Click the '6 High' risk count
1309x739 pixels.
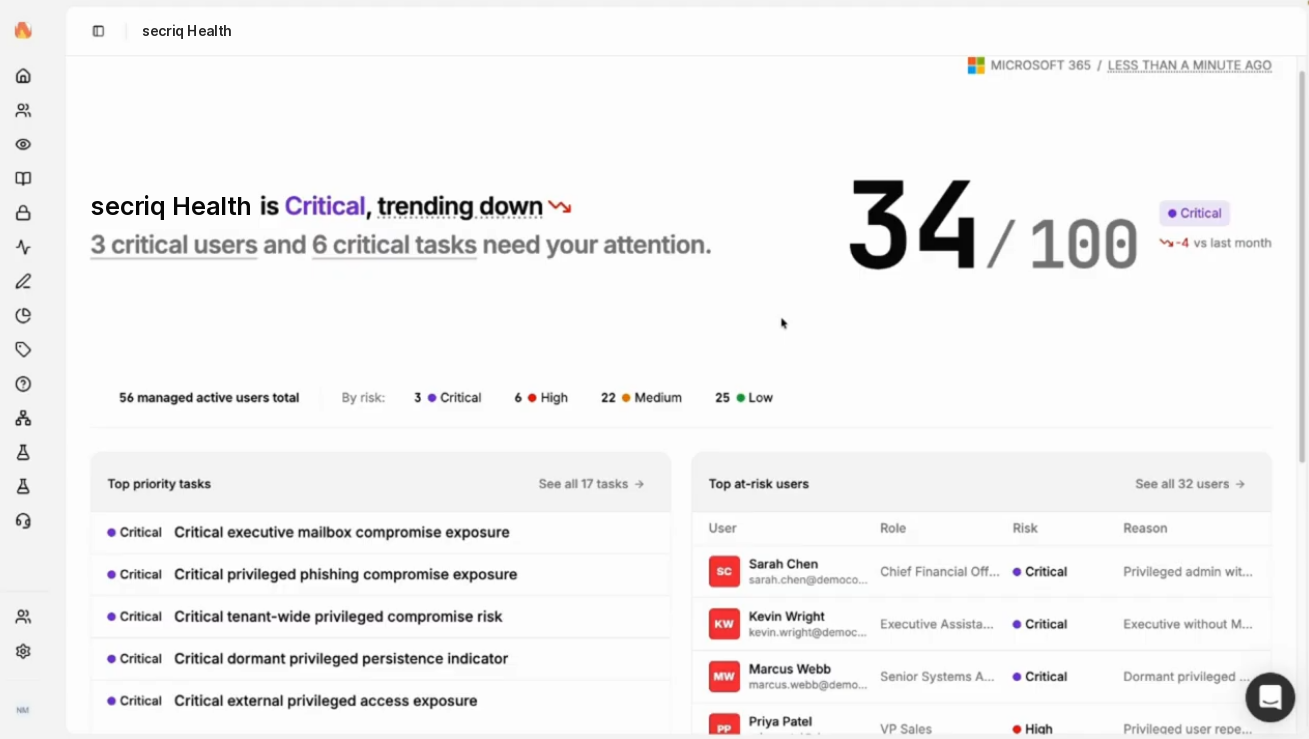(541, 398)
